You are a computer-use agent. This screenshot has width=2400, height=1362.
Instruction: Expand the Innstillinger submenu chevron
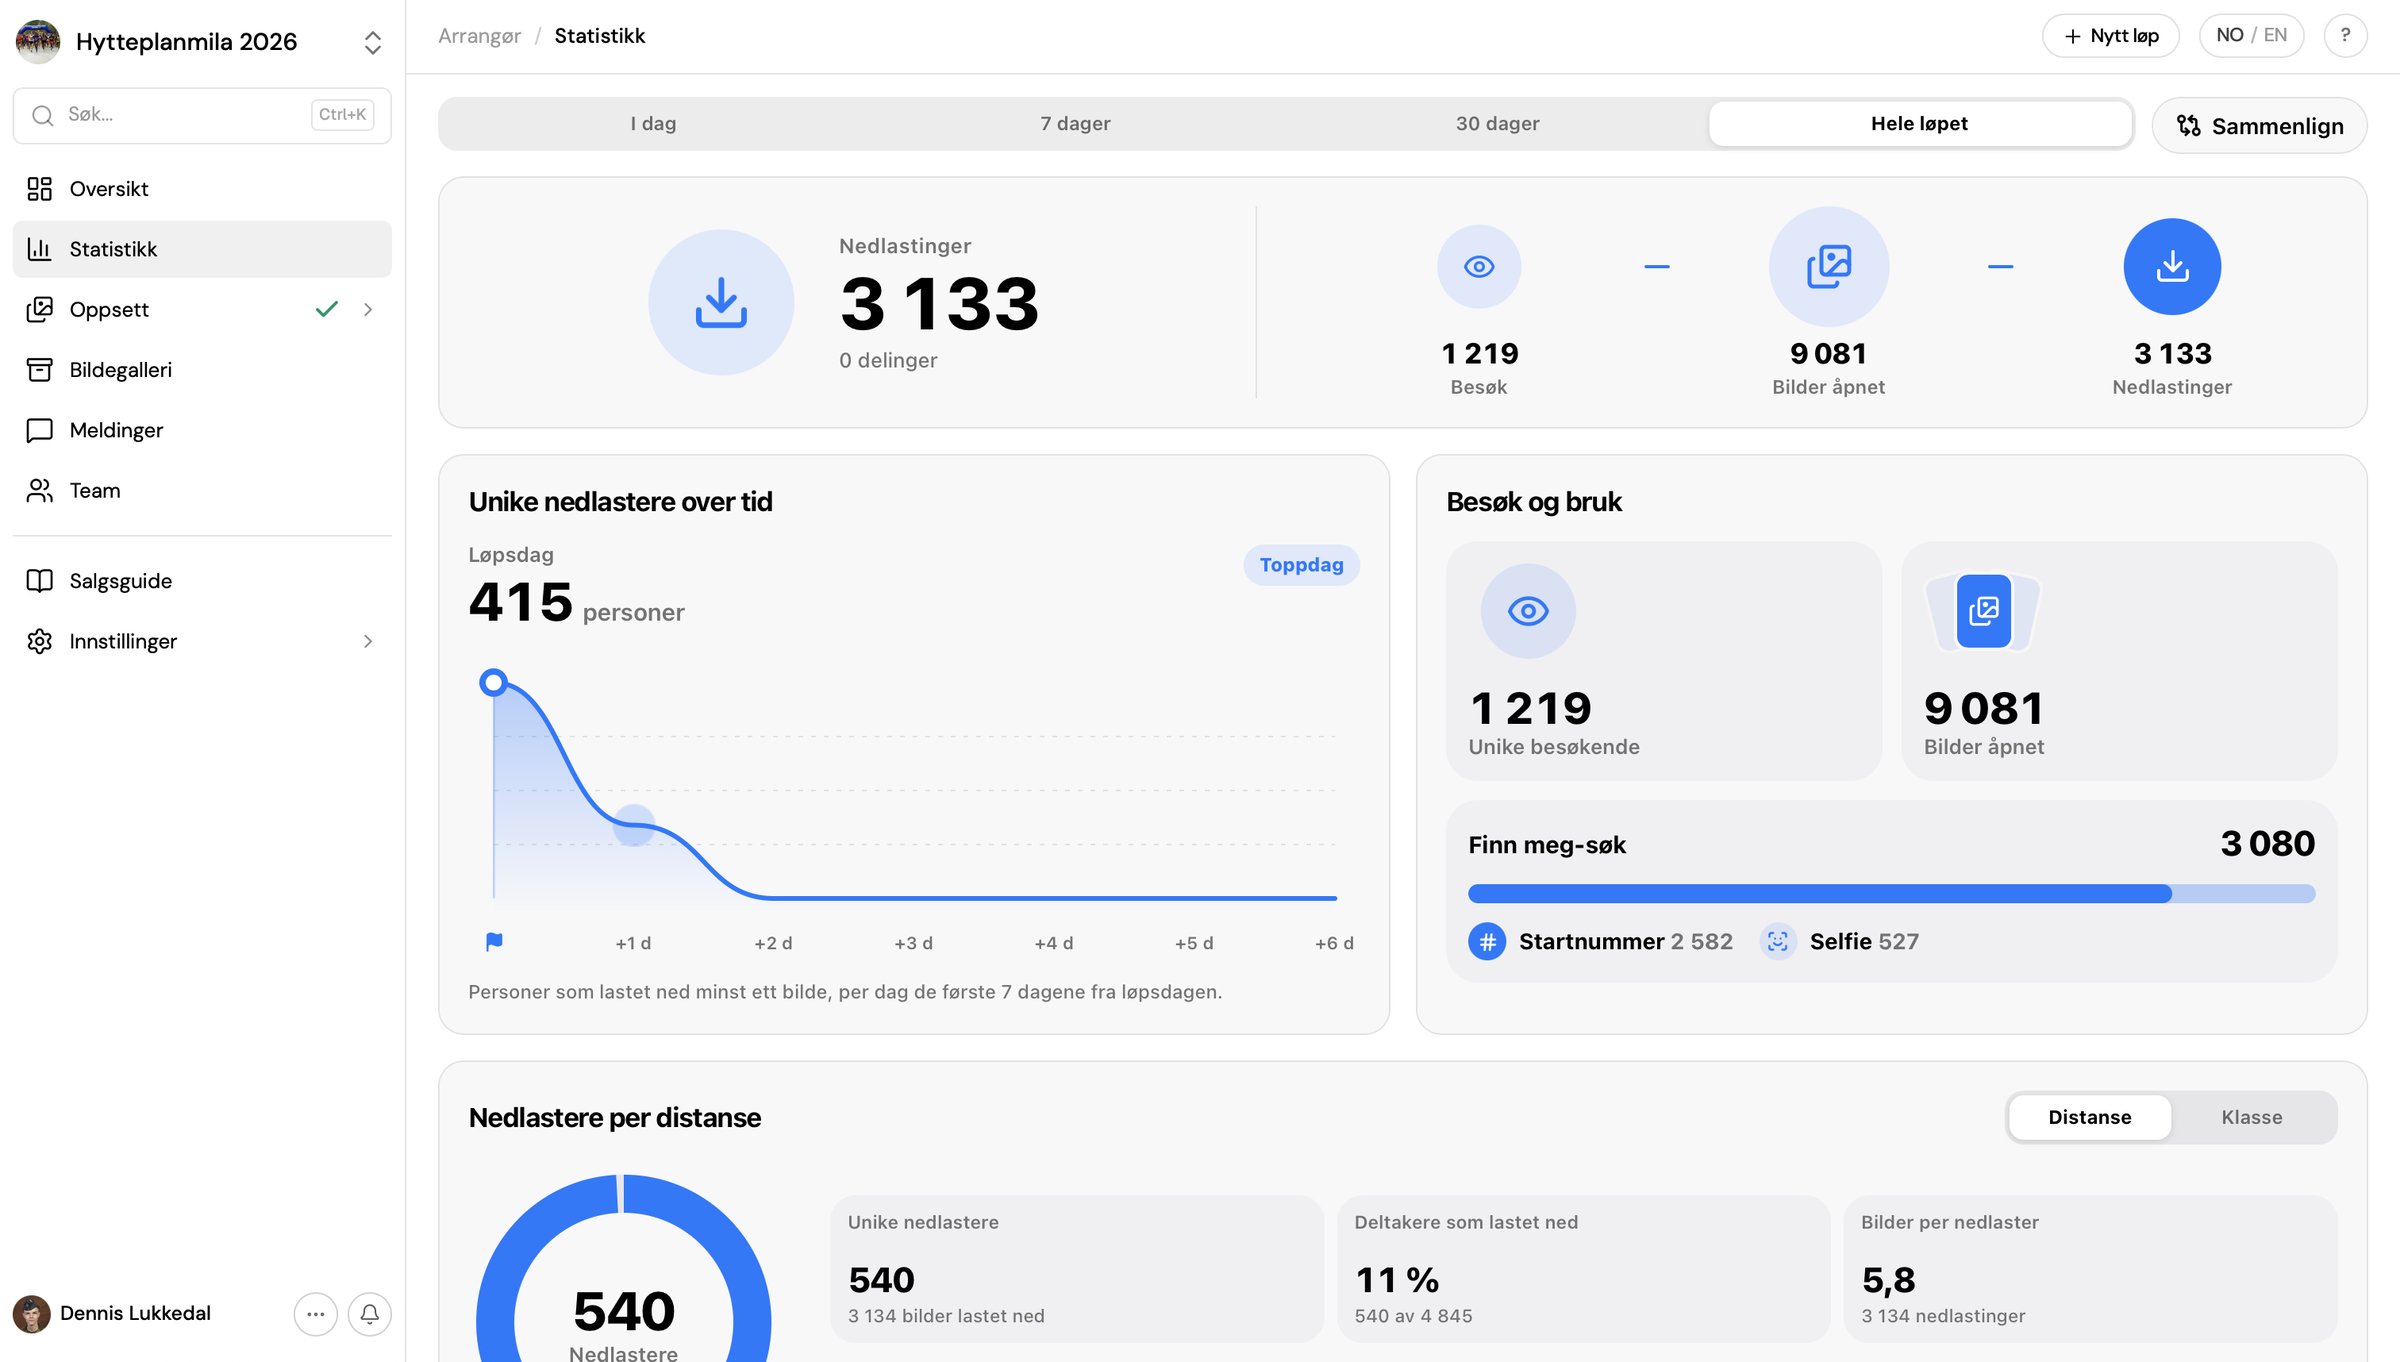(x=368, y=642)
